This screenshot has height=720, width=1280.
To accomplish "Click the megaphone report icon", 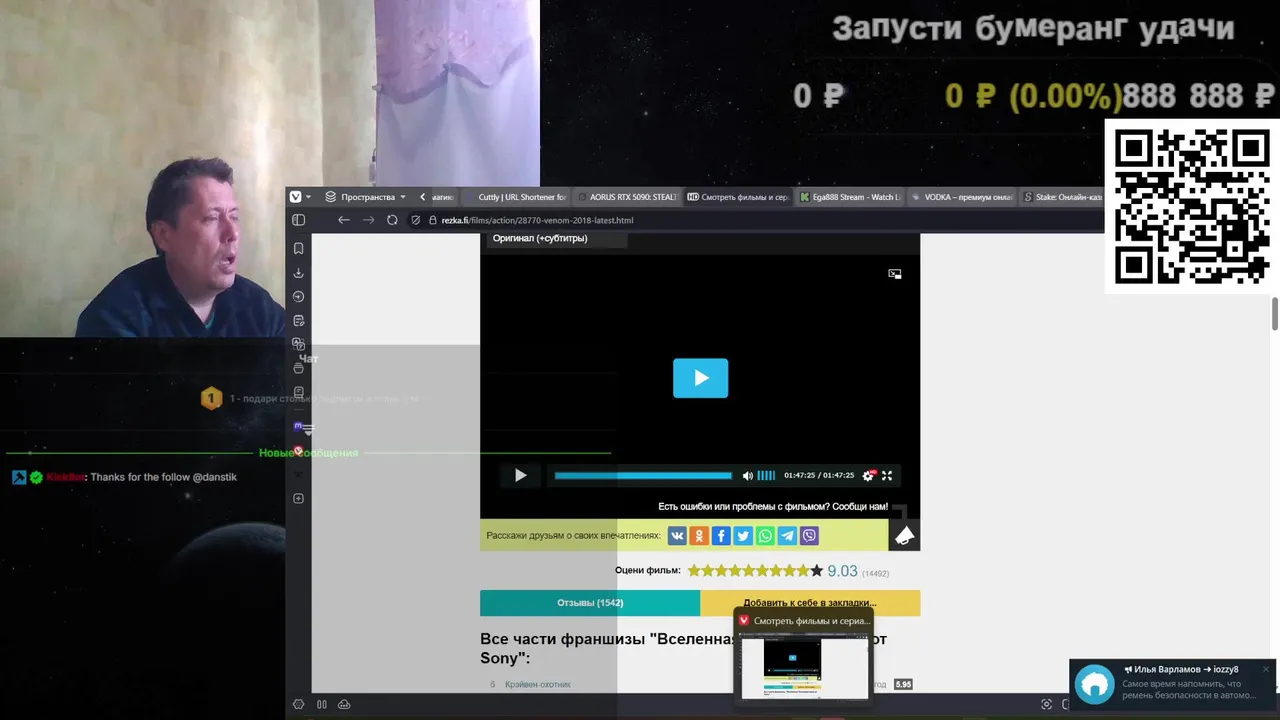I will (904, 535).
